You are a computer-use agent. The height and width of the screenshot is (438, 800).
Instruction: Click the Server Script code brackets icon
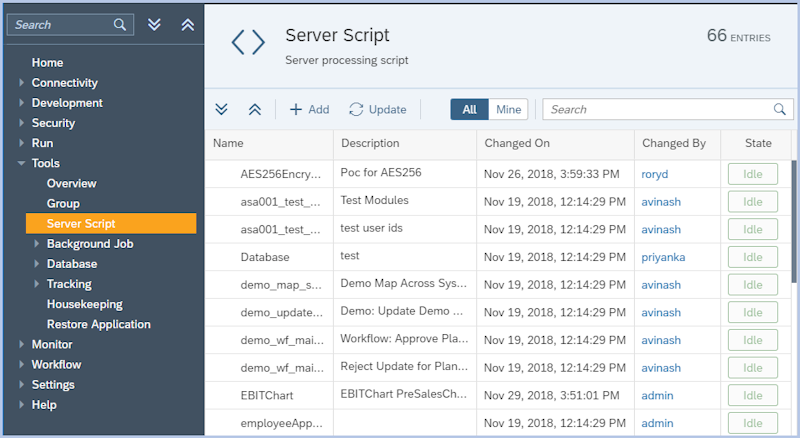click(248, 42)
